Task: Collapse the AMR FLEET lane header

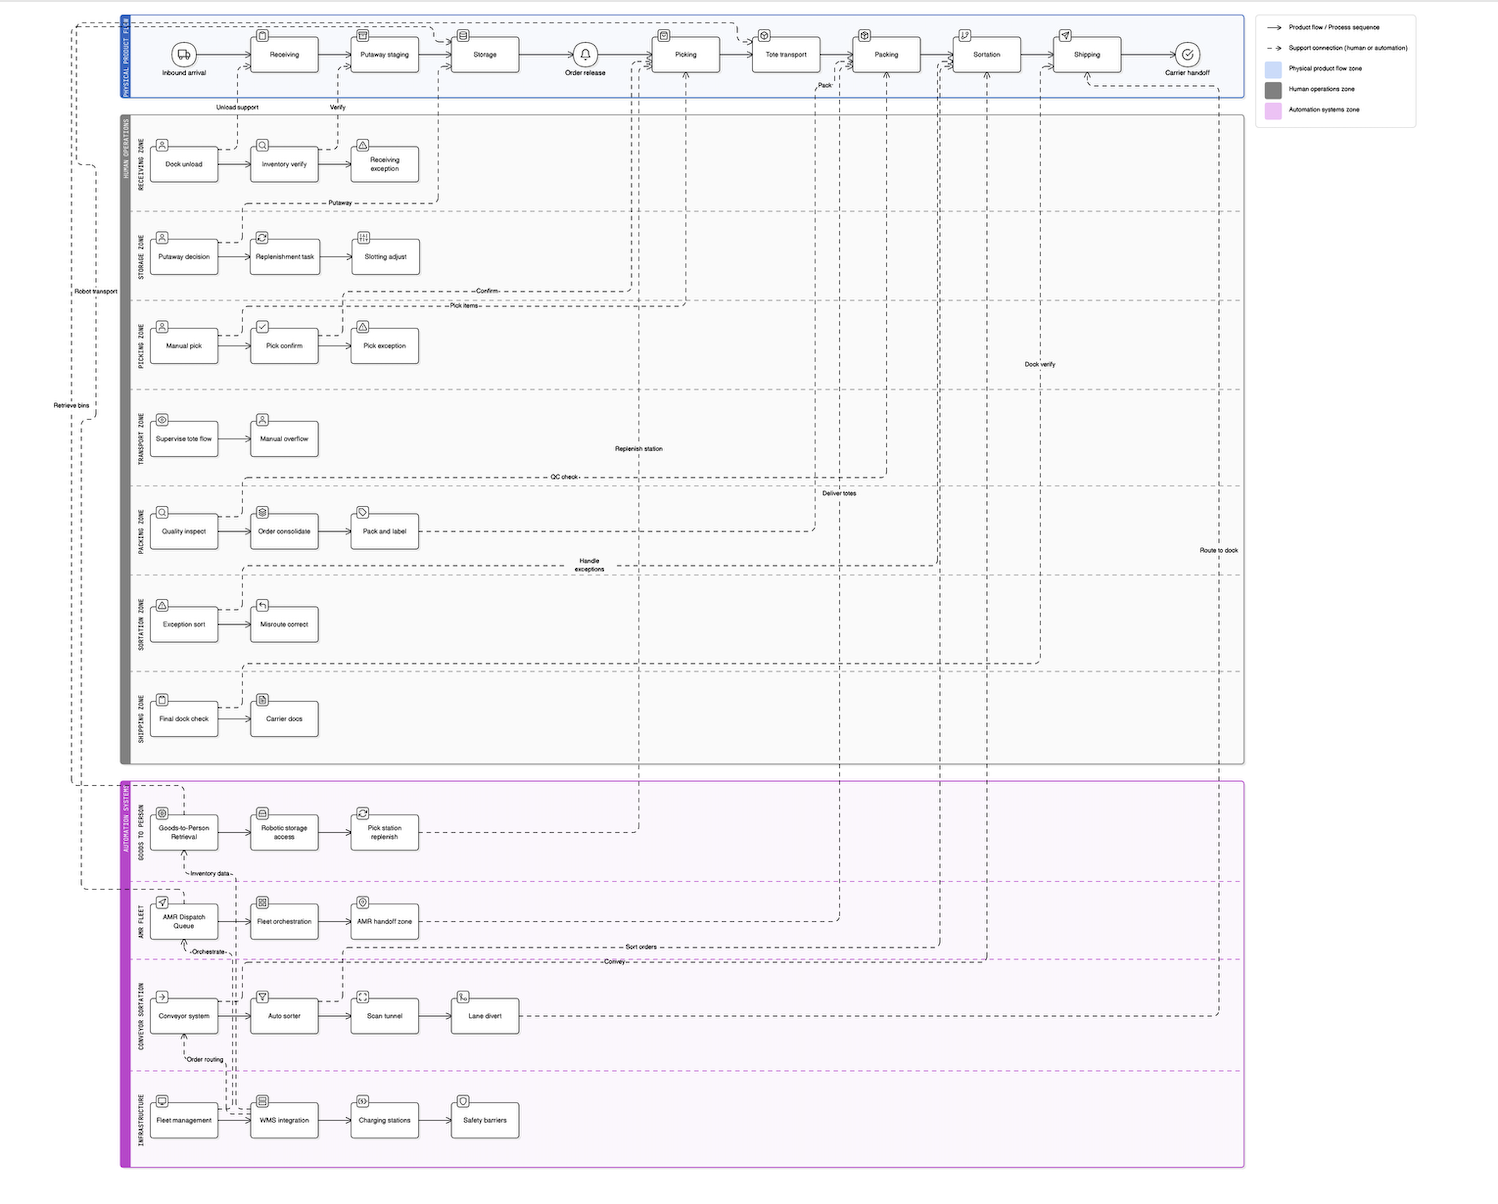Action: pos(143,920)
